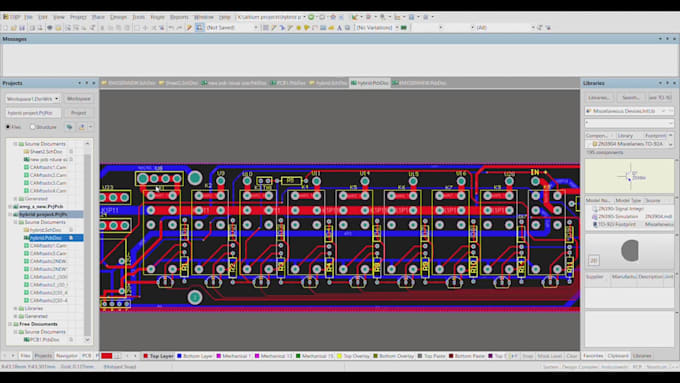The height and width of the screenshot is (383, 680).
Task: Click the Projects panel vertical scrollbar
Action: point(87,241)
